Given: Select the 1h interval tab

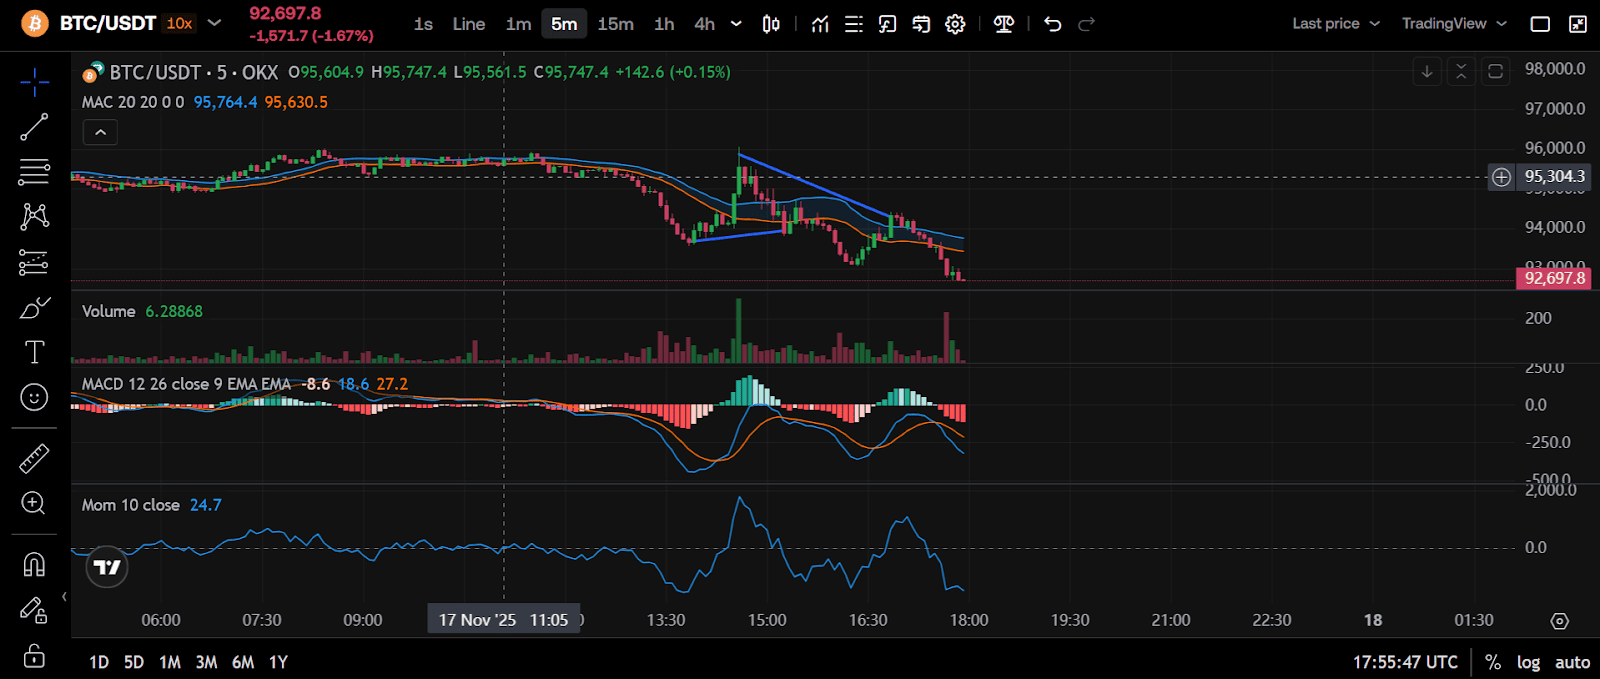Looking at the screenshot, I should [x=664, y=24].
